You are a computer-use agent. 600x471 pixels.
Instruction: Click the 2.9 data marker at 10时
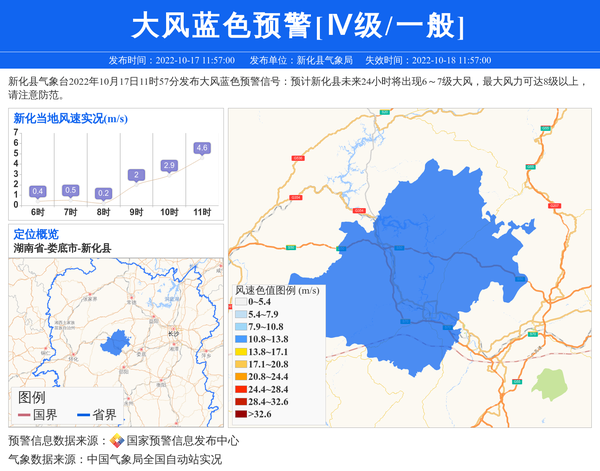coord(169,165)
